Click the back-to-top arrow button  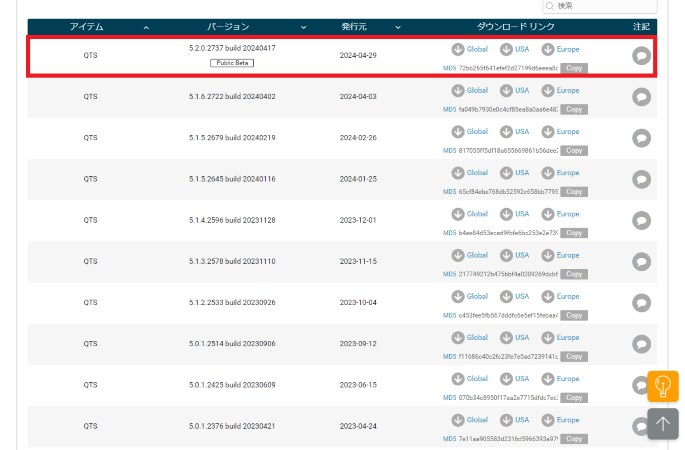coord(663,424)
